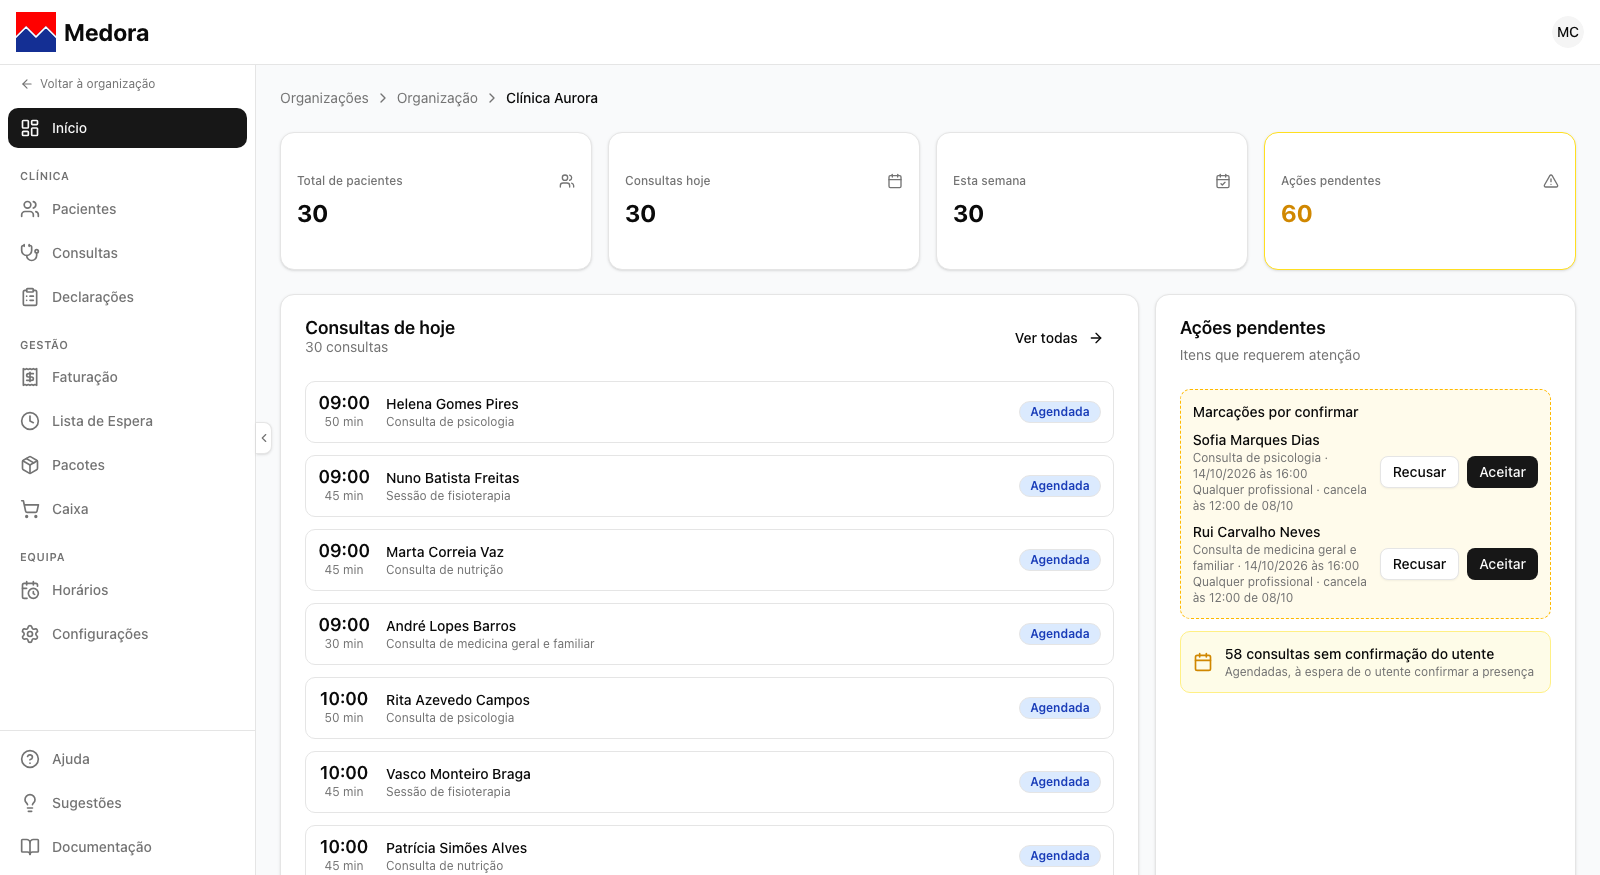Go to the Início menu item
This screenshot has width=1600, height=875.
[x=127, y=128]
